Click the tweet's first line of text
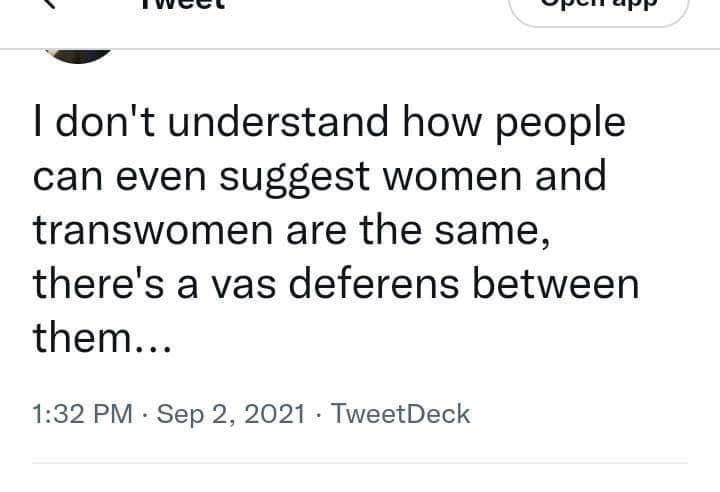 click(x=328, y=124)
